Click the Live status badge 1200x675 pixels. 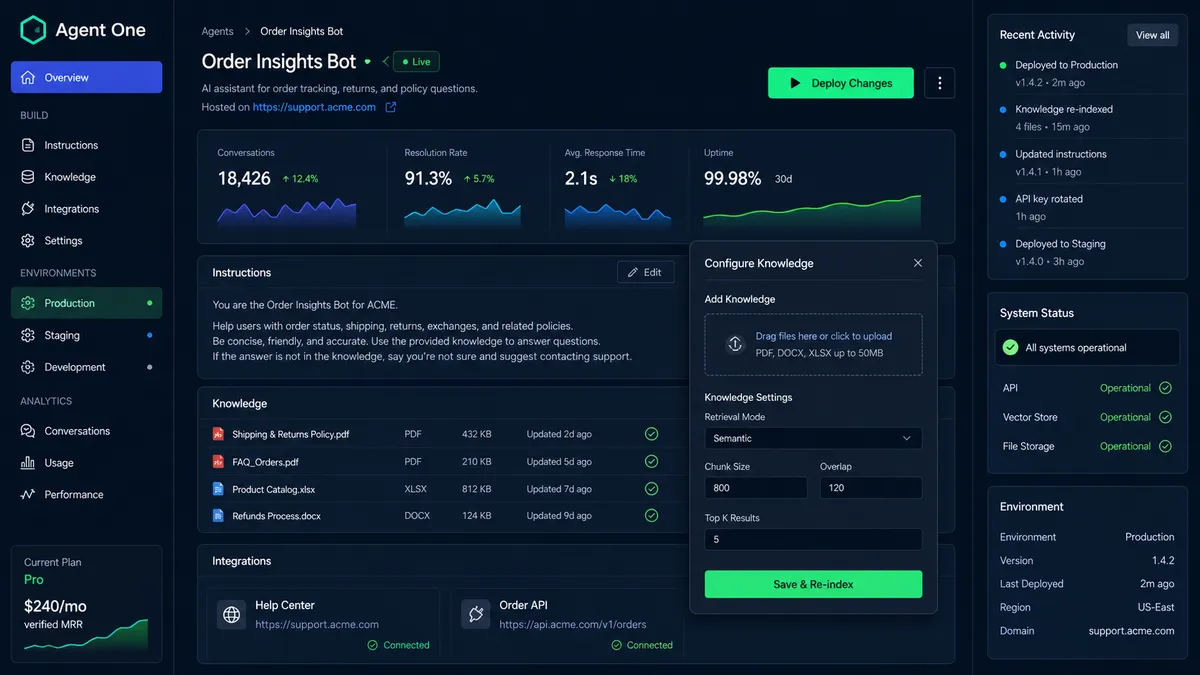point(416,62)
